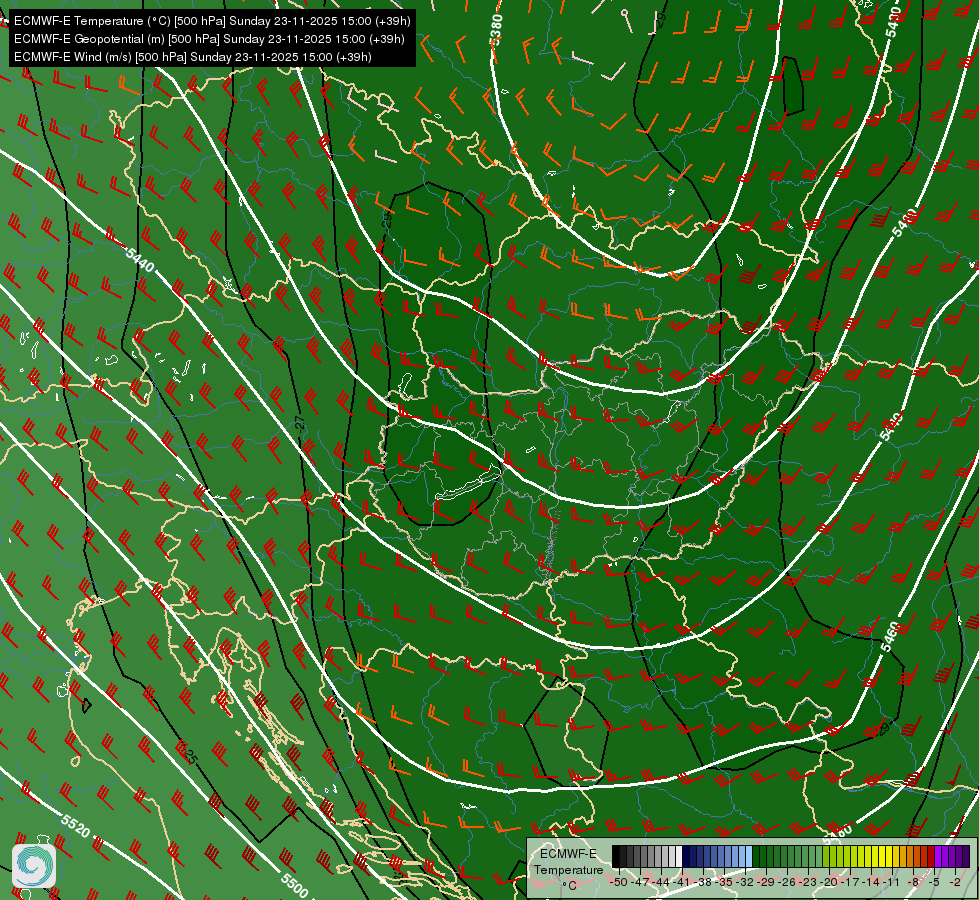Image resolution: width=979 pixels, height=900 pixels.
Task: Select the ECMWF-E Geopotential header line
Action: 209,39
